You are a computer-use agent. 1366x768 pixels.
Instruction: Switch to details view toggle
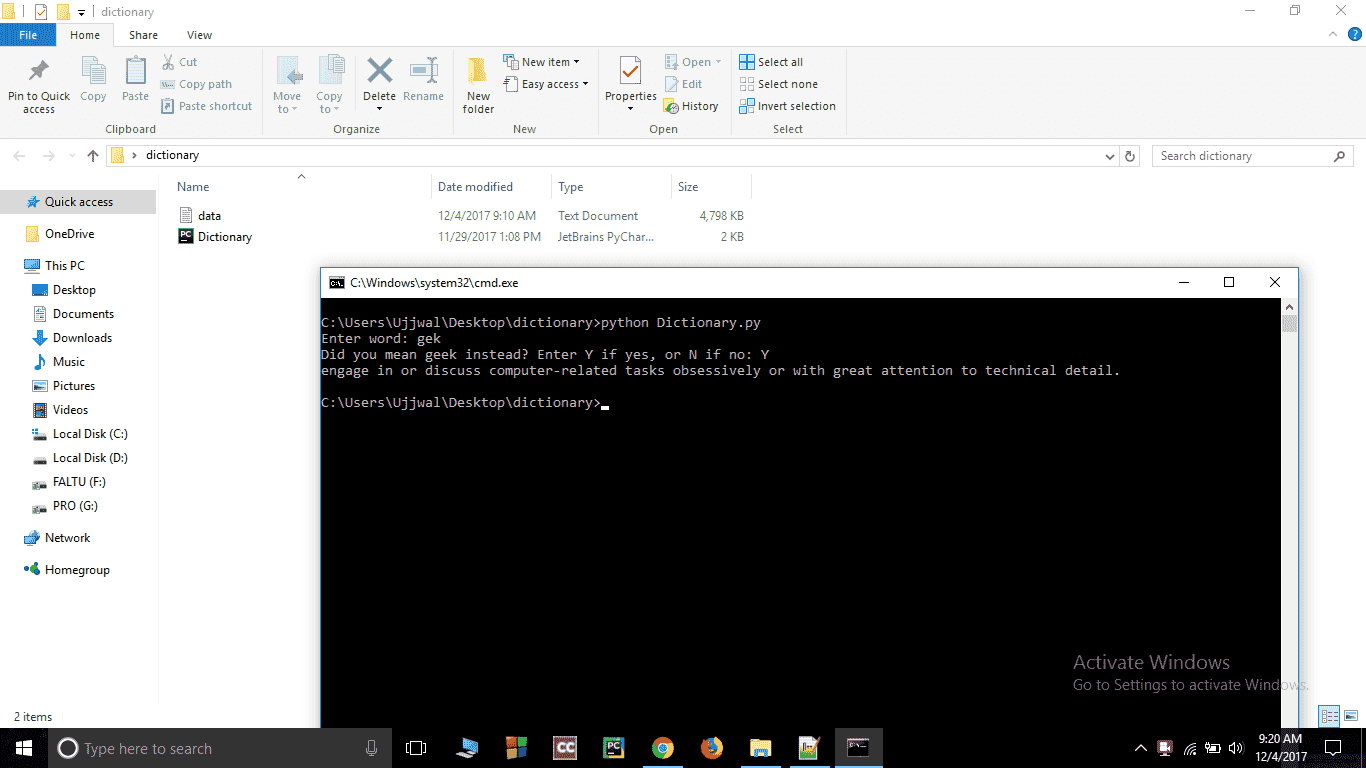(x=1329, y=716)
